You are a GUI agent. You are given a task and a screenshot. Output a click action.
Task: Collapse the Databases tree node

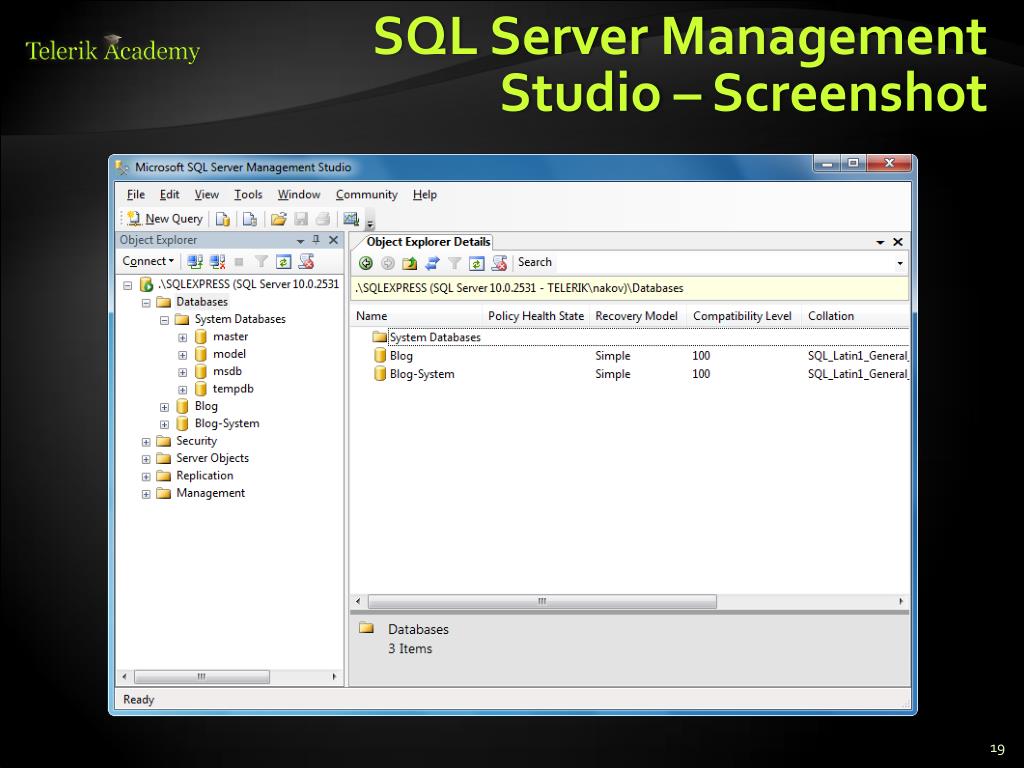(x=146, y=303)
